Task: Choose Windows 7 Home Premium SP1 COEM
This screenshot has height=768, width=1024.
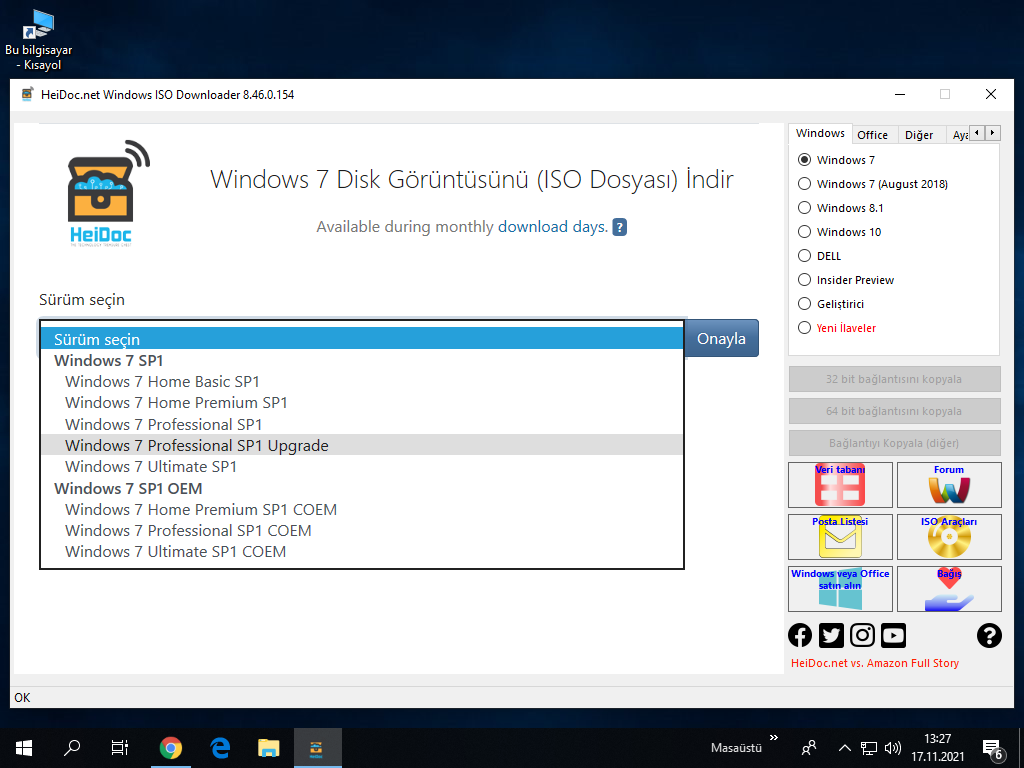Action: pos(362,509)
